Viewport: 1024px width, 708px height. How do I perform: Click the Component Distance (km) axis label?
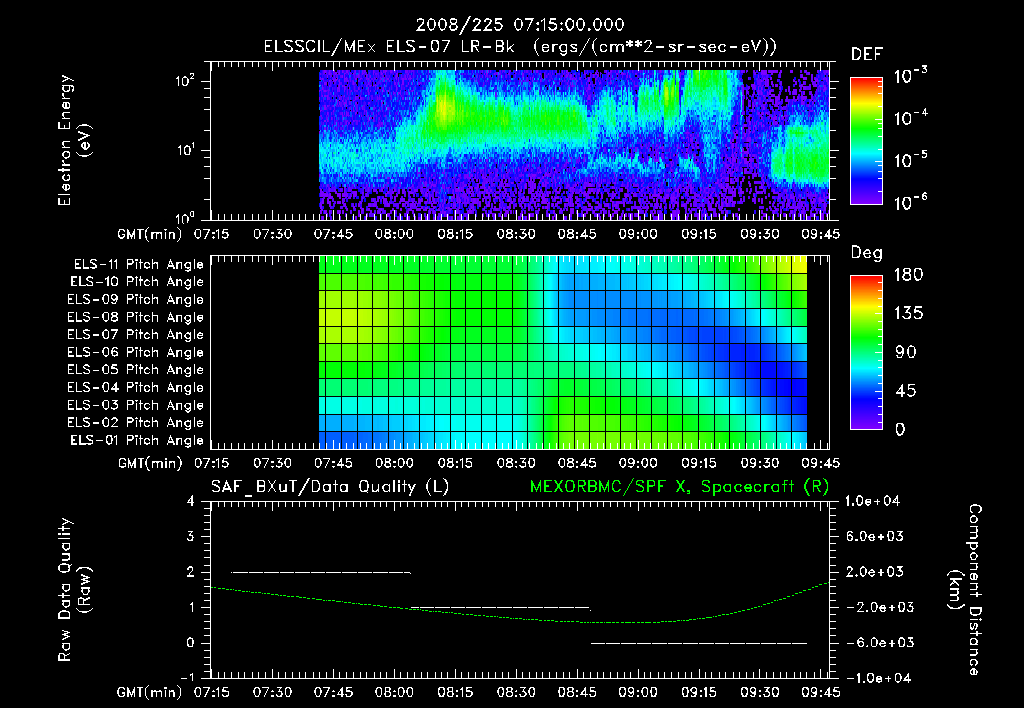(x=965, y=590)
